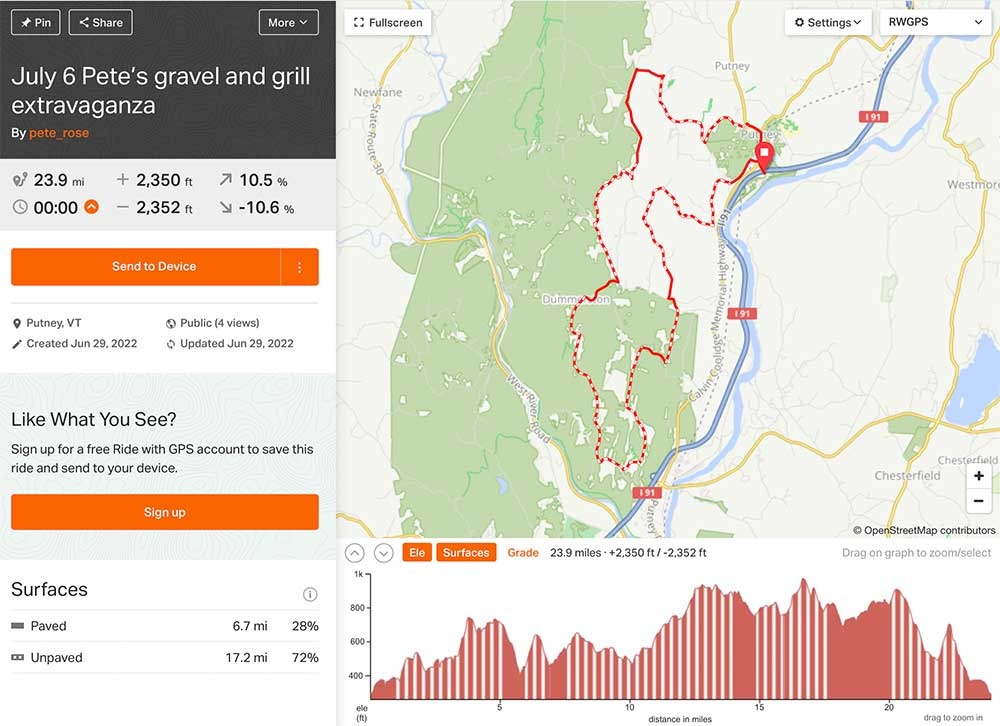Click the up-arrow circle icon above elevation graph
The width and height of the screenshot is (1000, 726).
point(355,553)
